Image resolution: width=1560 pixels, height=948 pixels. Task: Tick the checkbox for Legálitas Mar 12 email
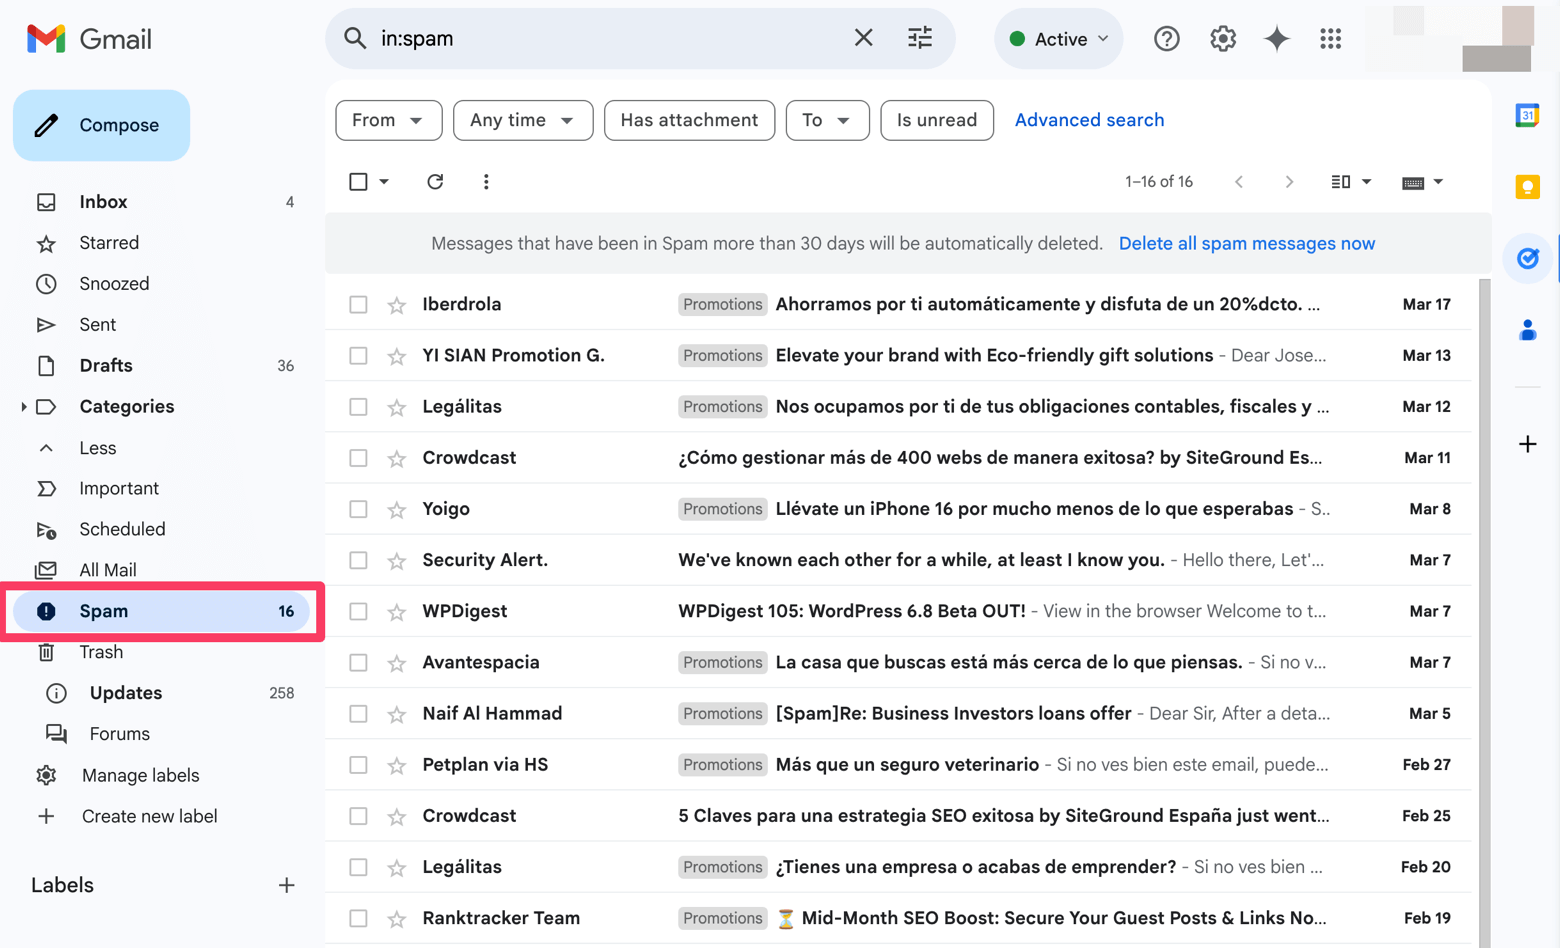click(358, 407)
